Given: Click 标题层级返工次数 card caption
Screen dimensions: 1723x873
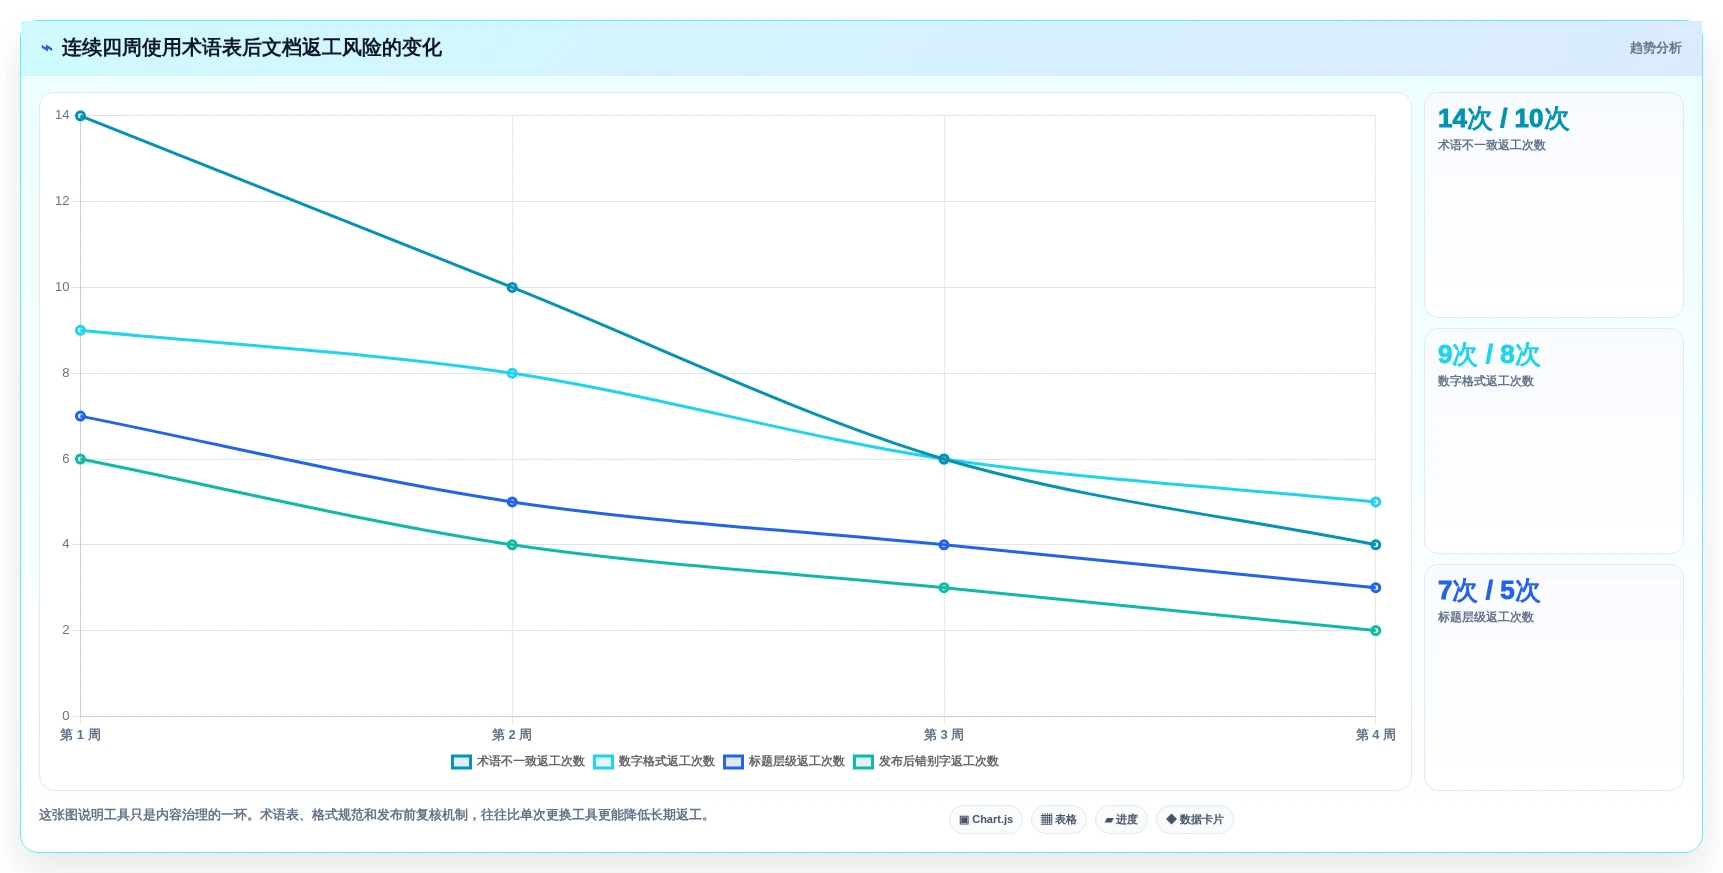Looking at the screenshot, I should point(1485,617).
